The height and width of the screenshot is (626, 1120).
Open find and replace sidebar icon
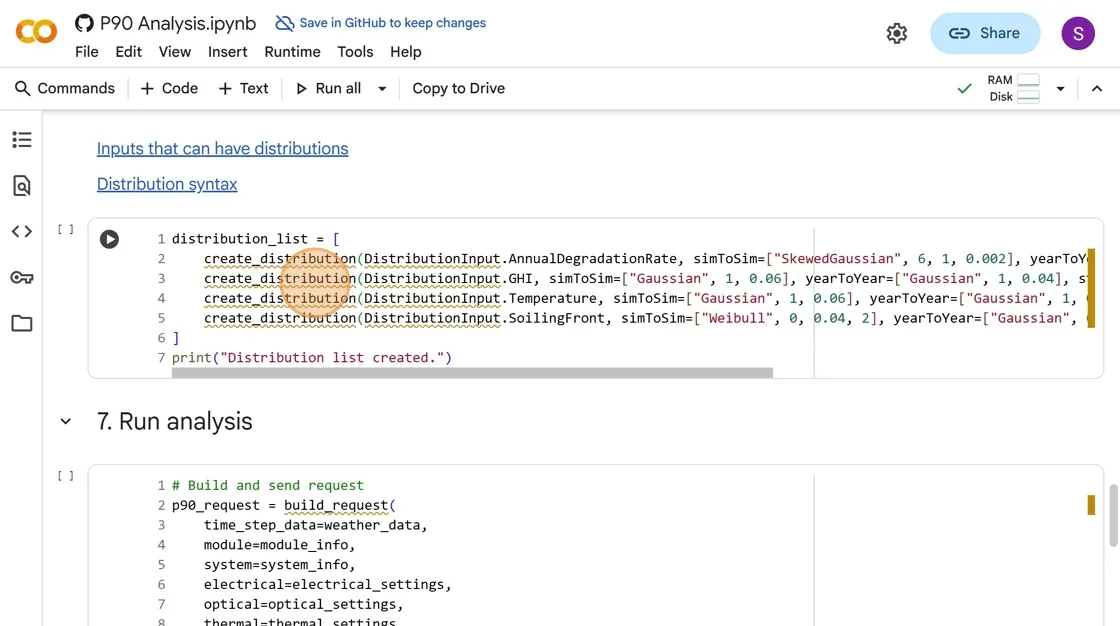pos(22,185)
